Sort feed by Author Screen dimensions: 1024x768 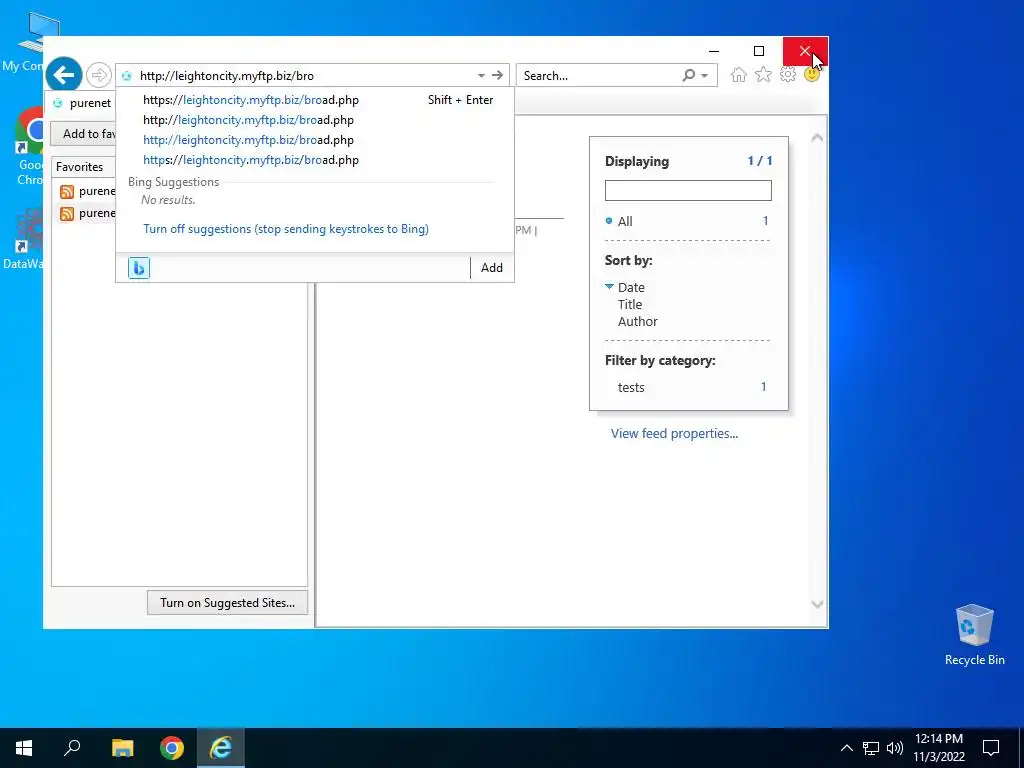click(637, 321)
